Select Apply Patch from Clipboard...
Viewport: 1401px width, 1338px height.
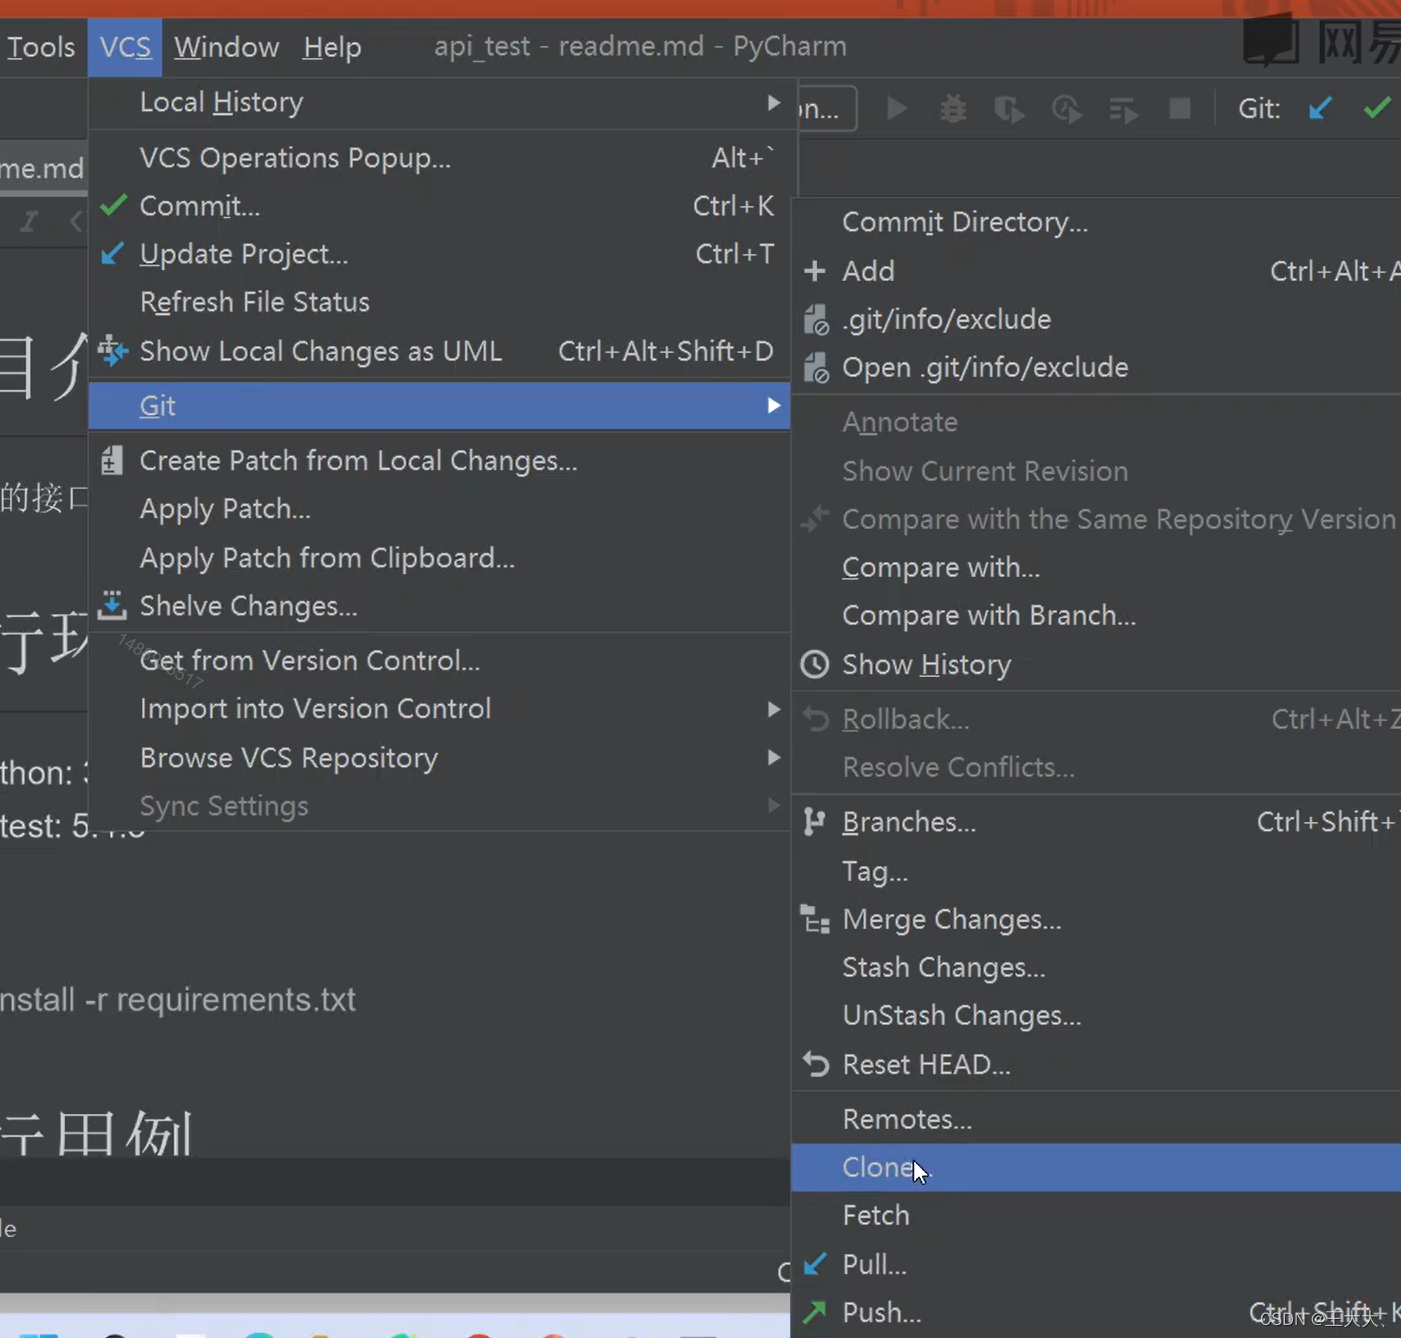tap(440, 558)
